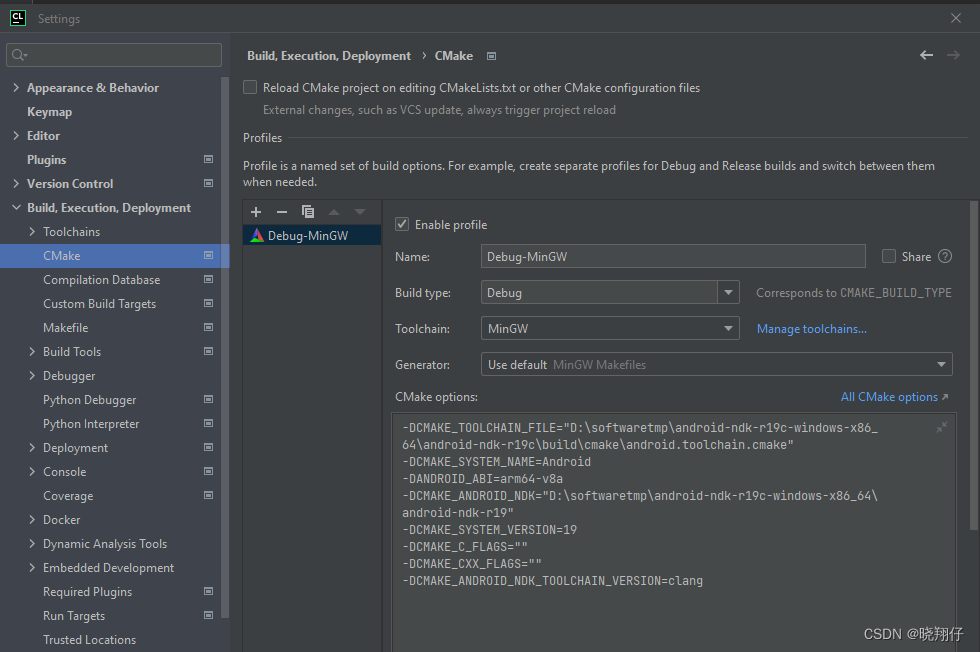Click the CLion logo in title bar
This screenshot has width=980, height=652.
18,18
